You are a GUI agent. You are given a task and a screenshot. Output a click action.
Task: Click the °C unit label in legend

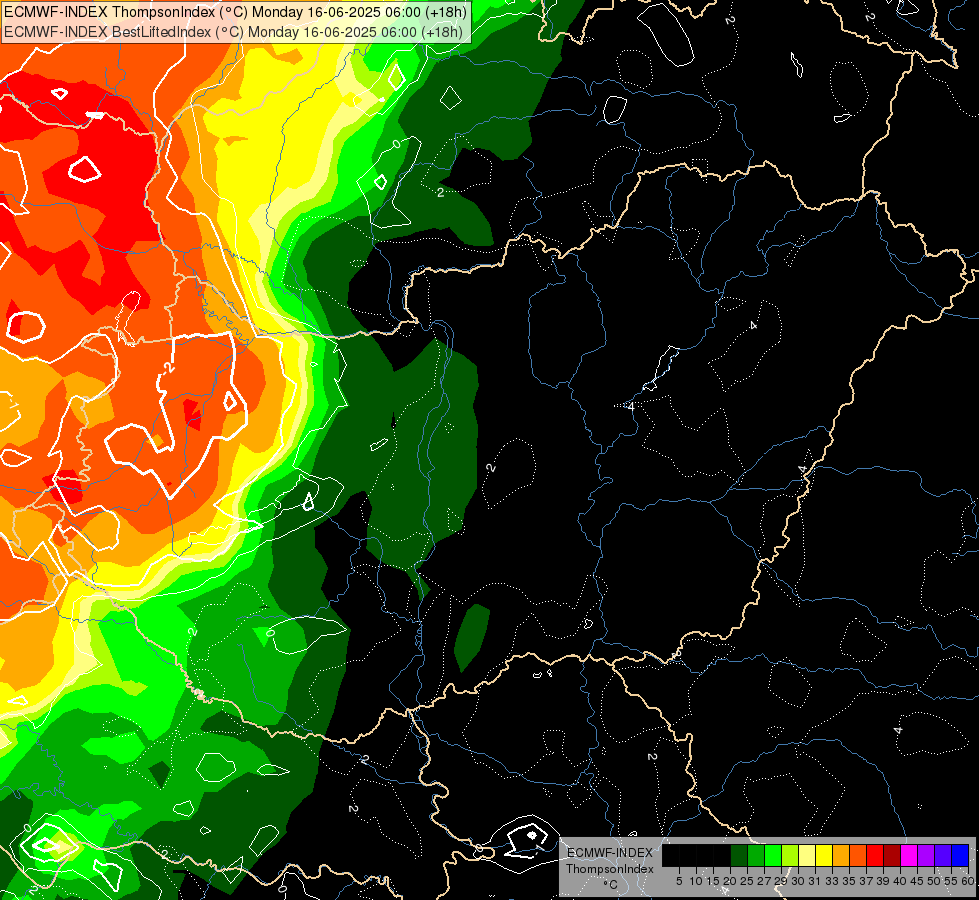[611, 885]
